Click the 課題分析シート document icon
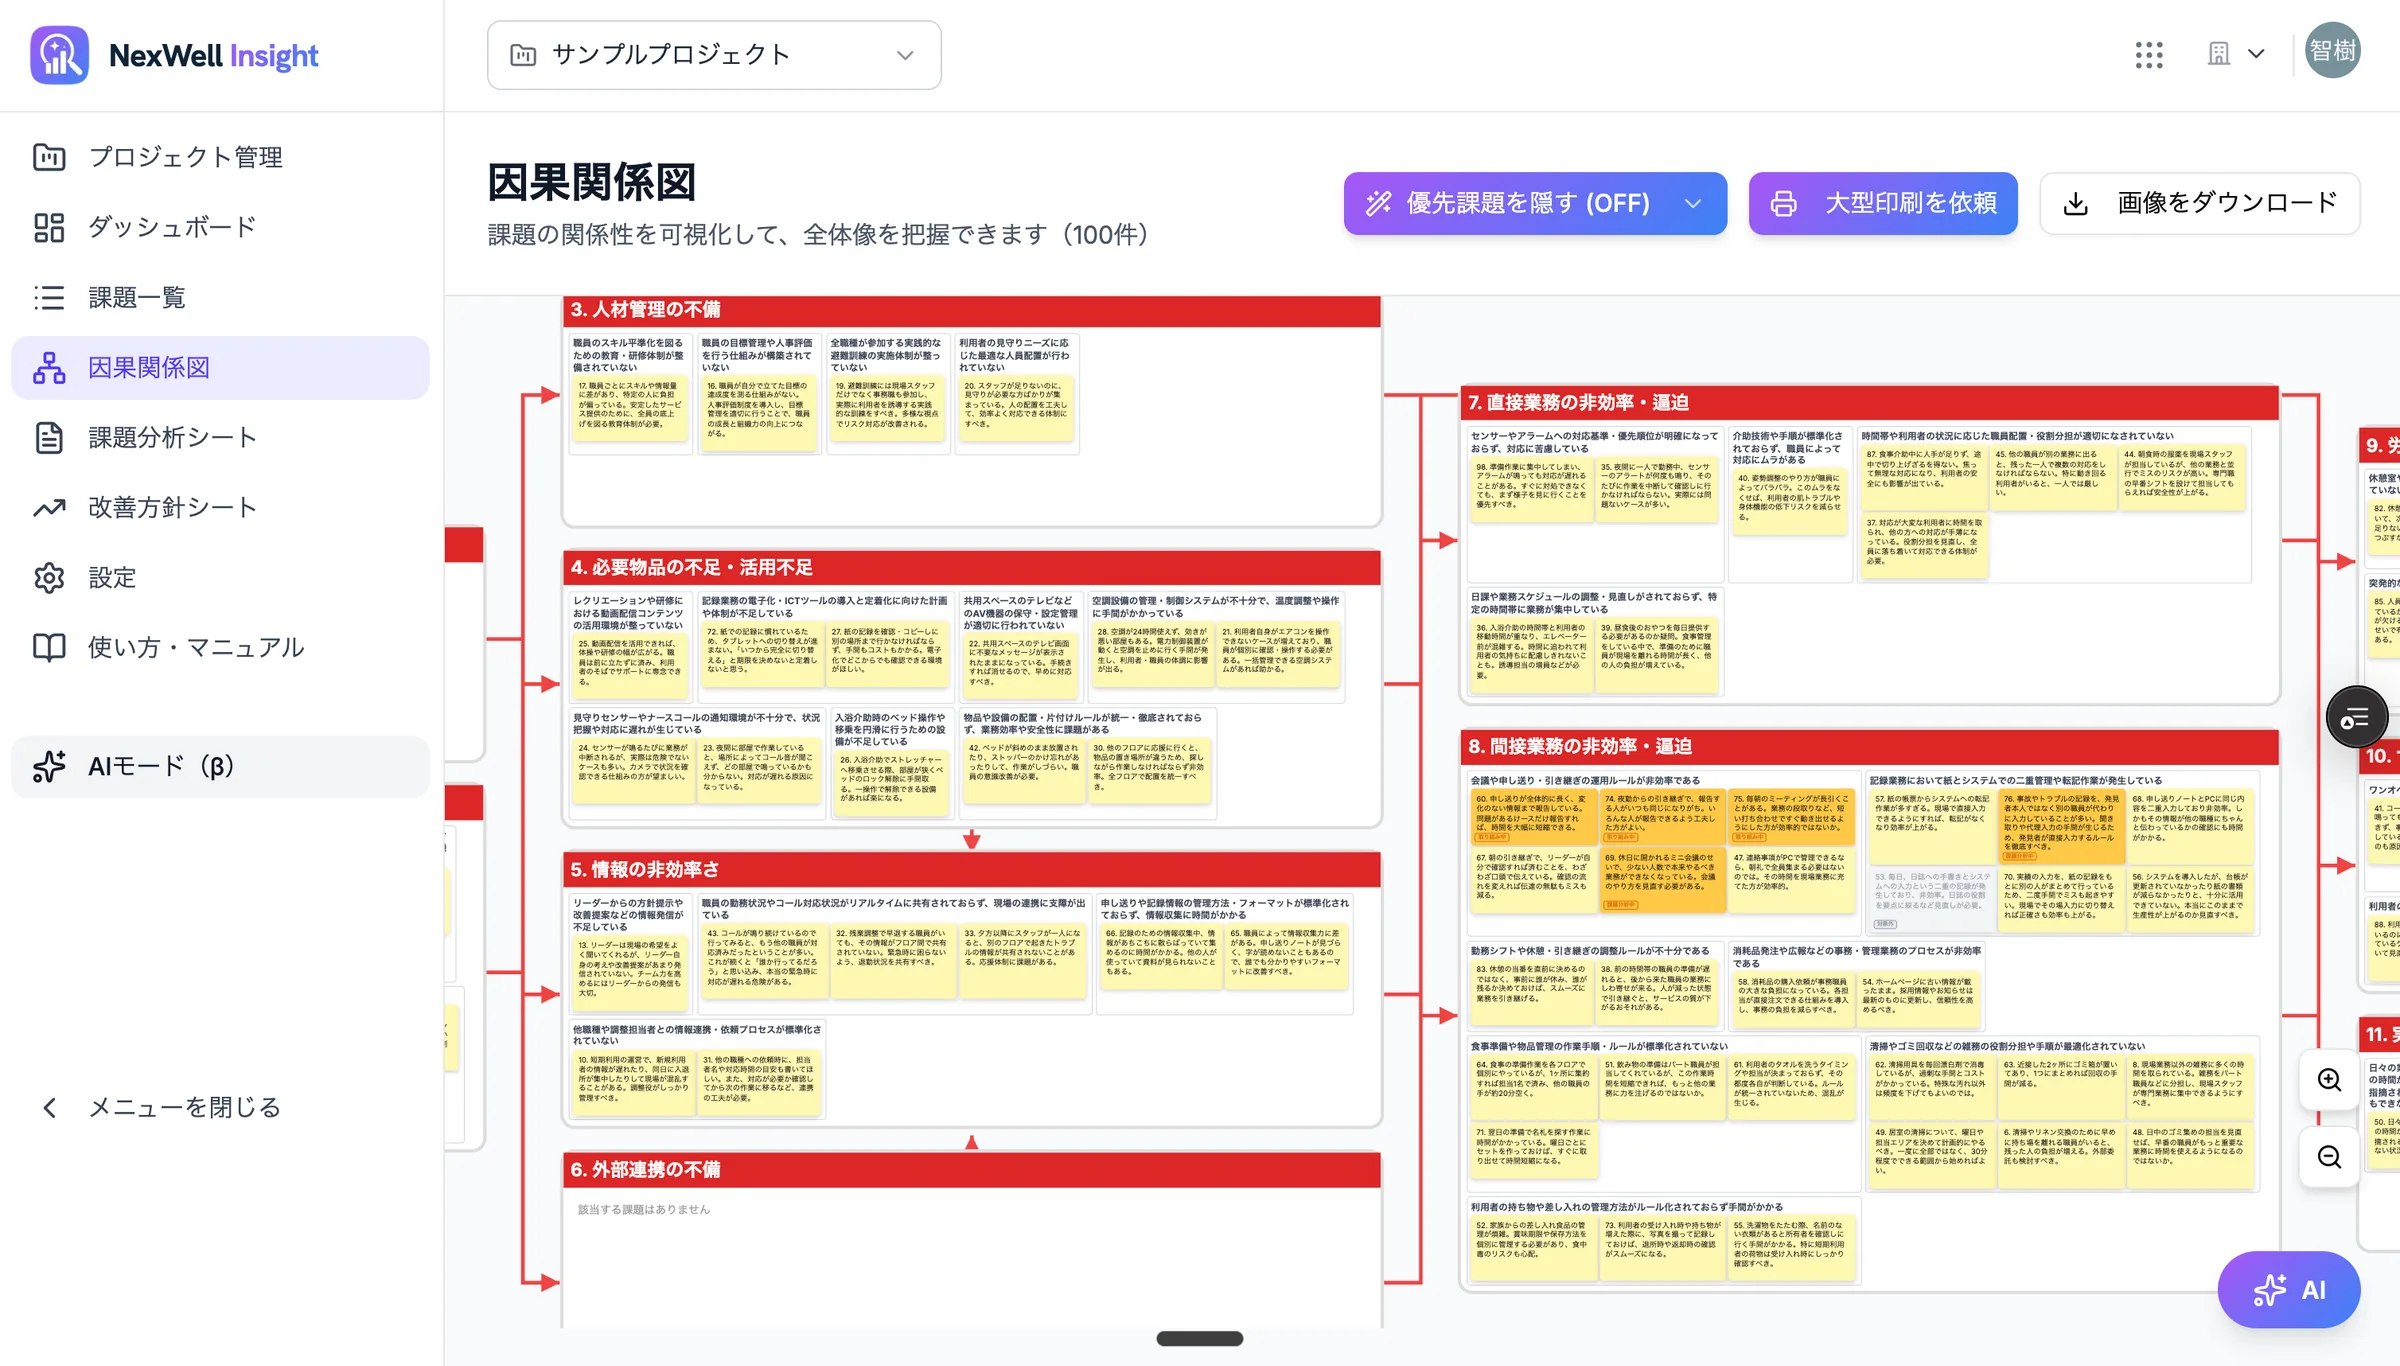The height and width of the screenshot is (1366, 2400). coord(49,437)
